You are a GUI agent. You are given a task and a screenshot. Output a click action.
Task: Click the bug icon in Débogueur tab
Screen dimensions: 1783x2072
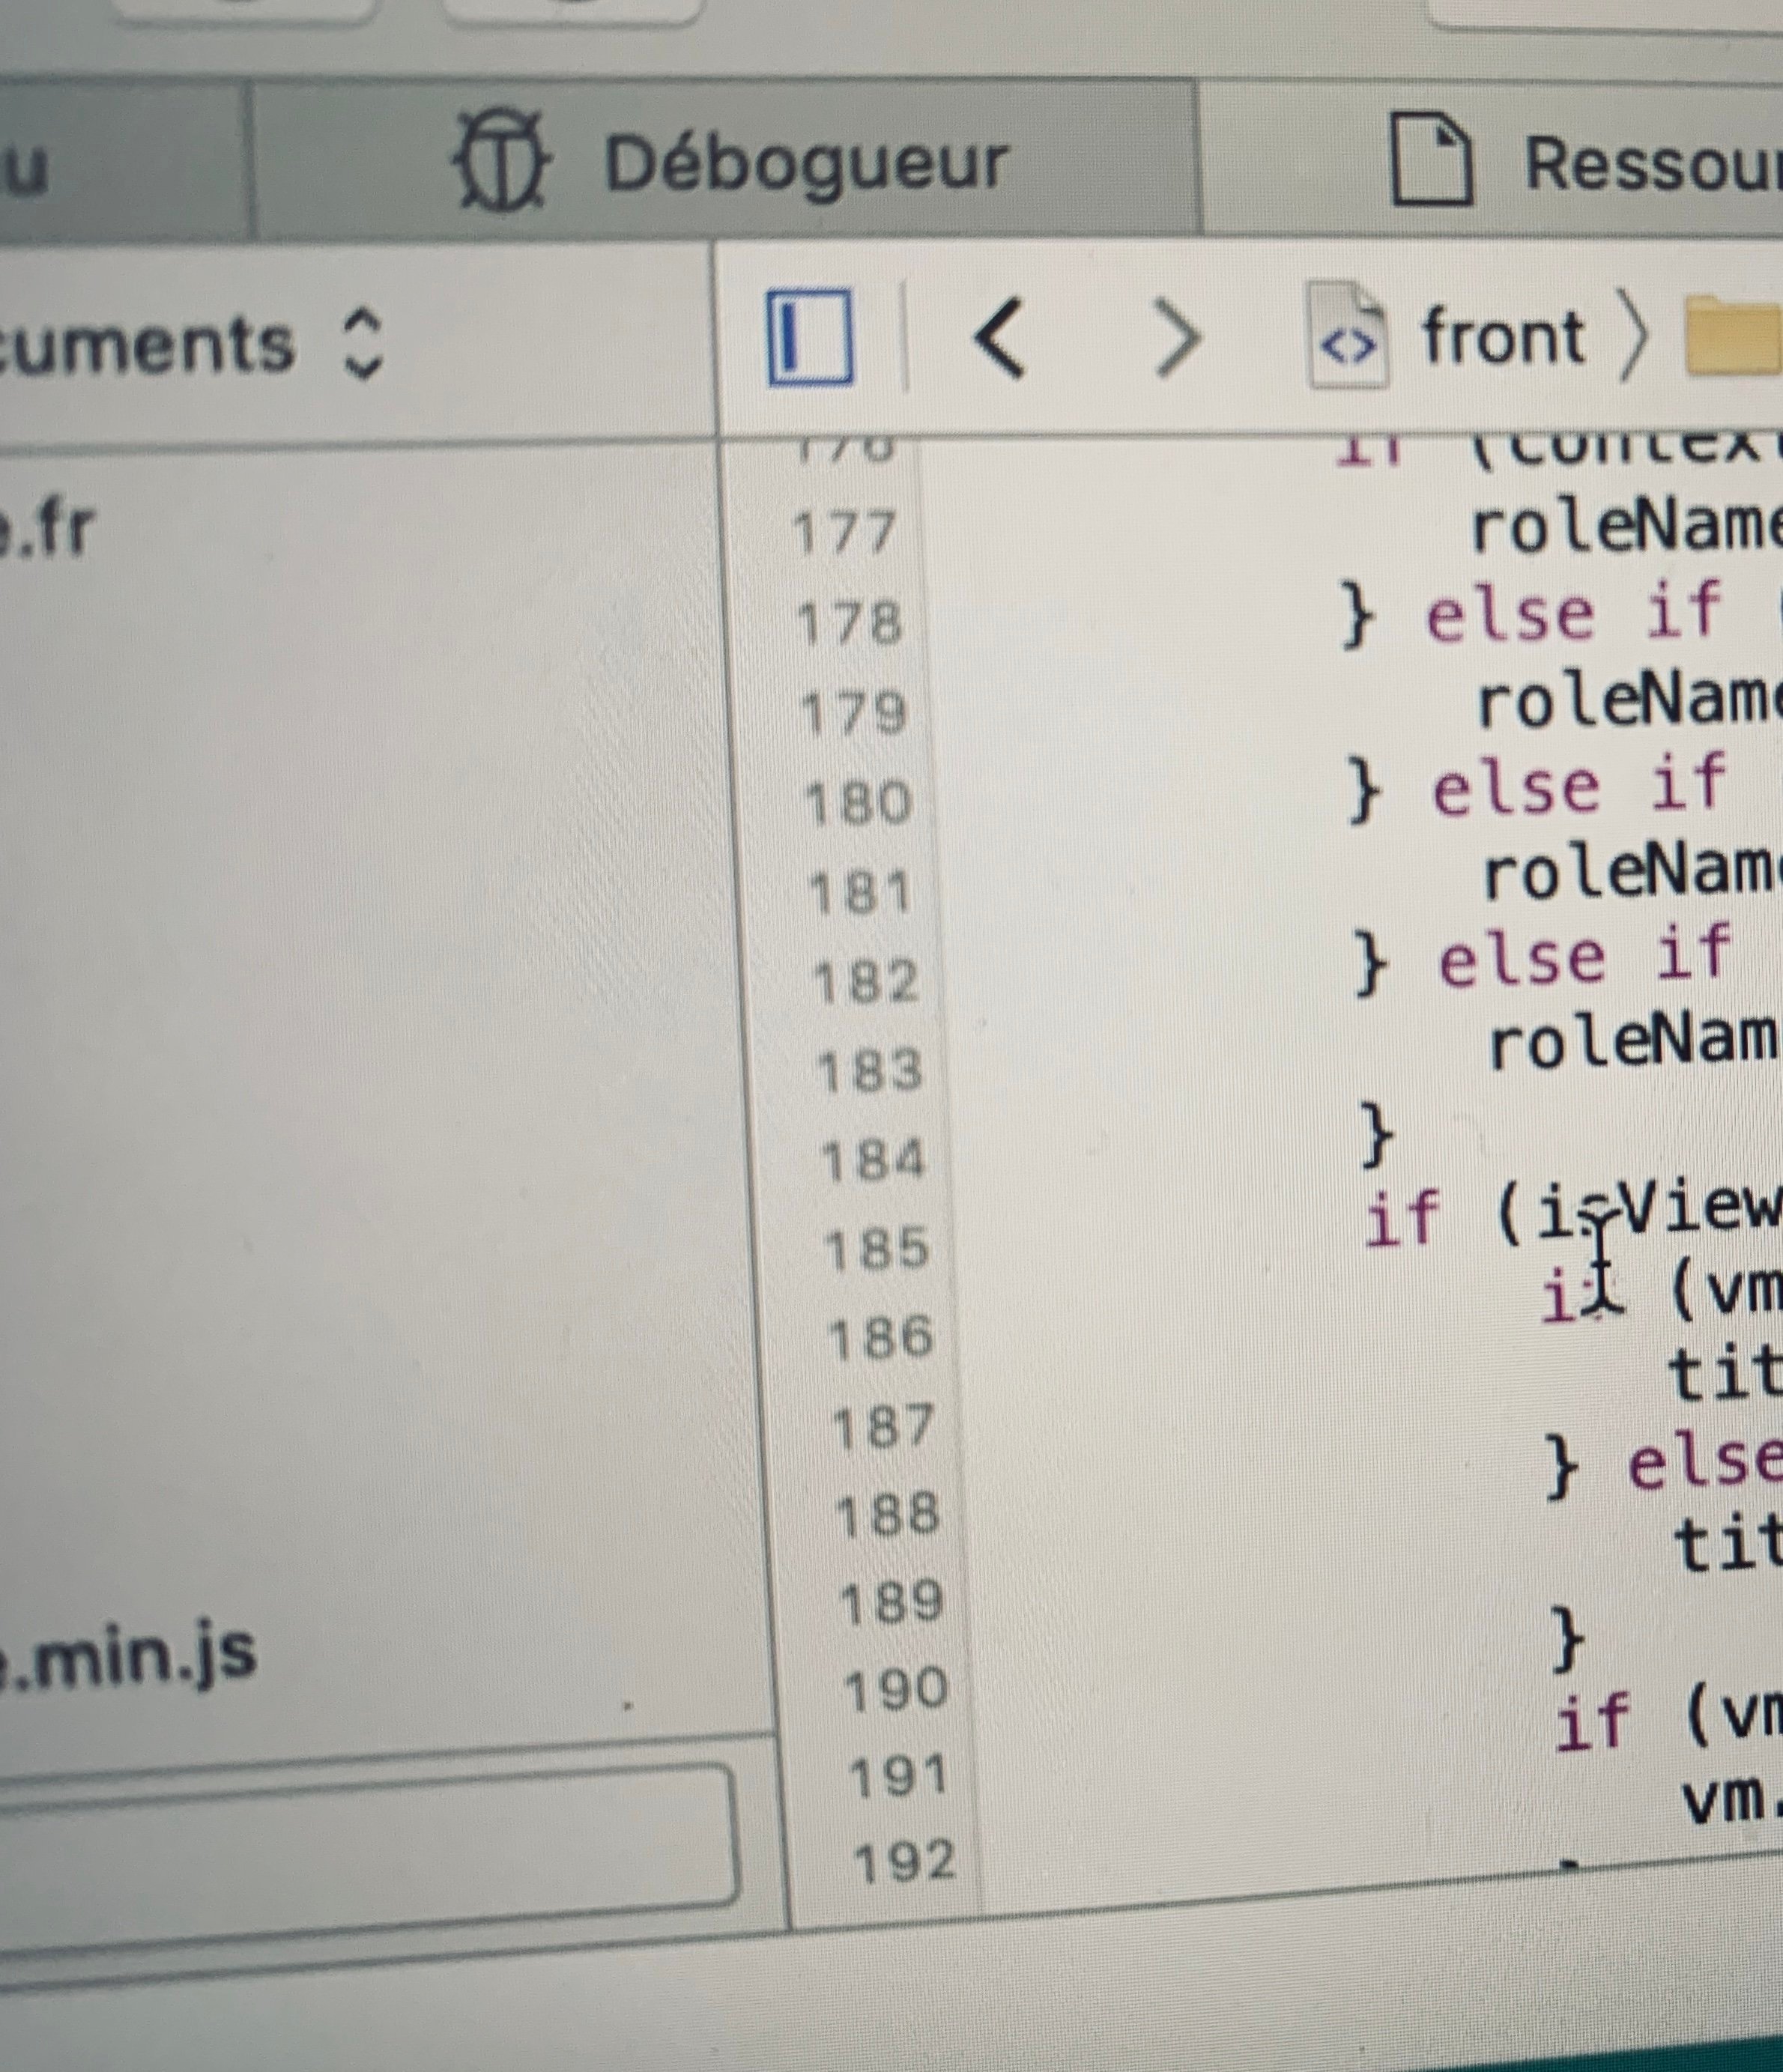click(x=501, y=160)
